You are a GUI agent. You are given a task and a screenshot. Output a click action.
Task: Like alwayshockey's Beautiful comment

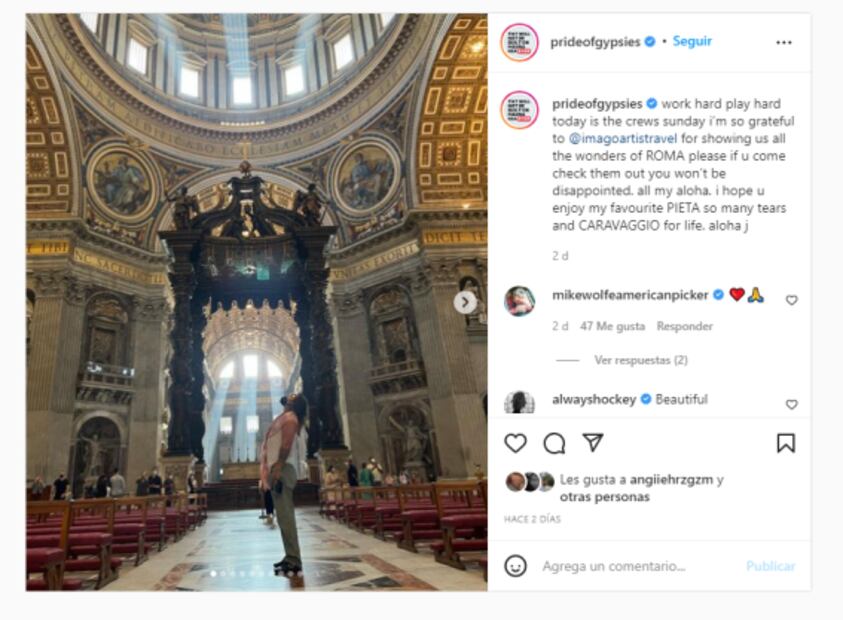point(791,404)
